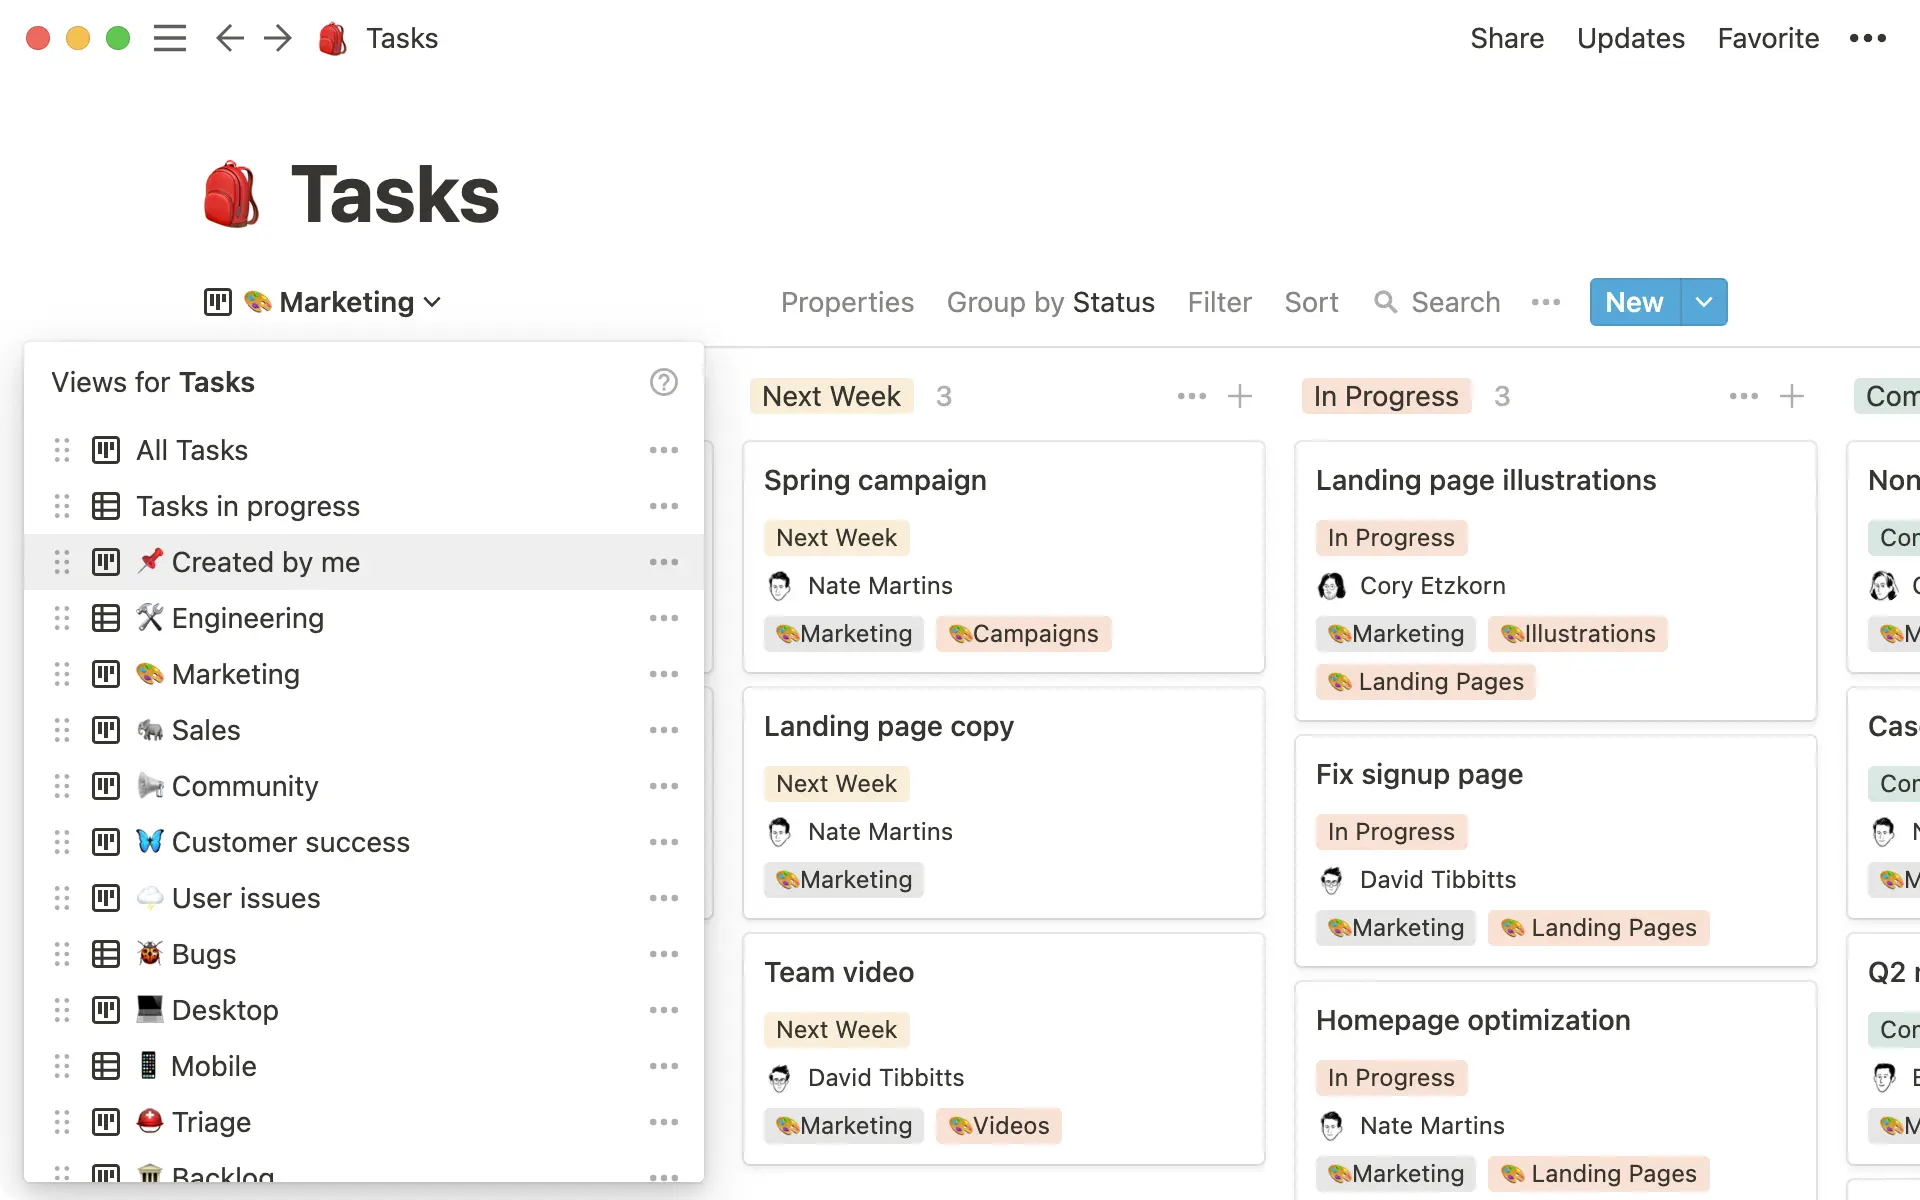The width and height of the screenshot is (1920, 1200).
Task: Click the table view icon next to Bugs
Action: click(x=106, y=954)
